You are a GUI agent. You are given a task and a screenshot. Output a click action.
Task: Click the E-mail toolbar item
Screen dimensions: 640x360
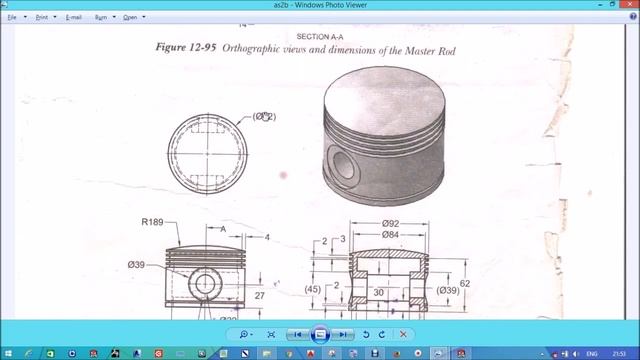[74, 17]
